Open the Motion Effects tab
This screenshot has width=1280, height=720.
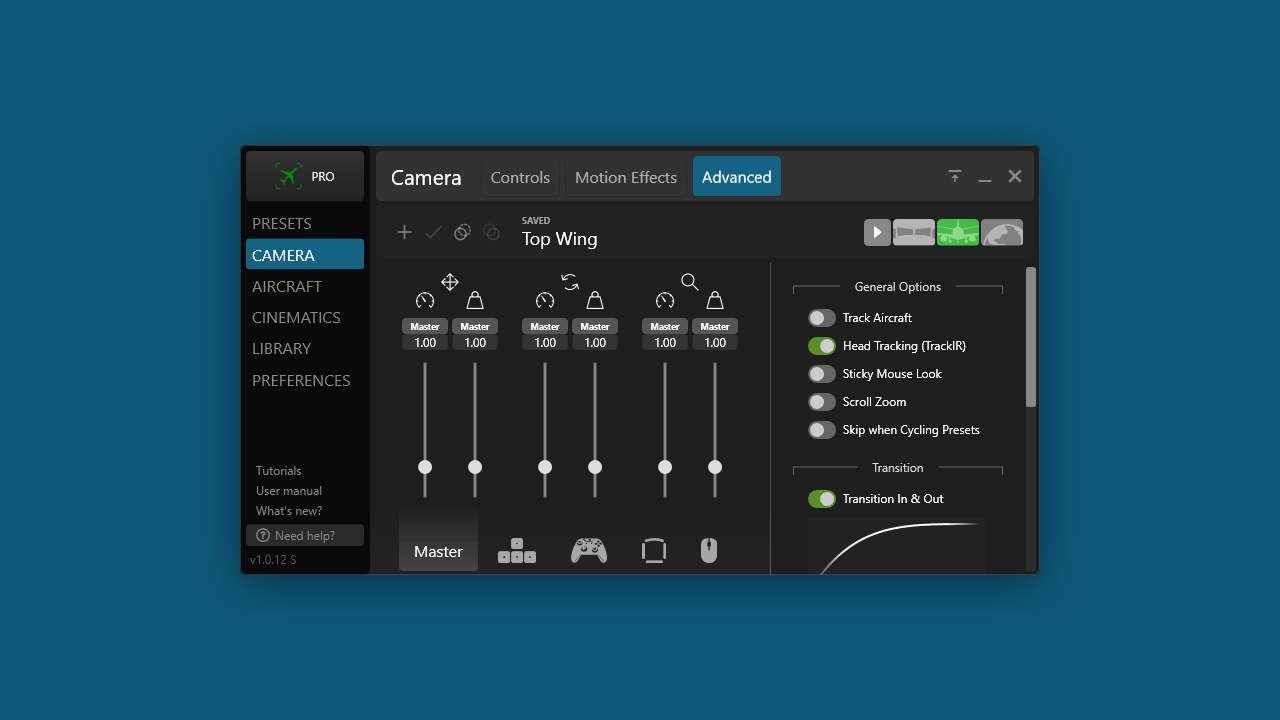point(626,177)
